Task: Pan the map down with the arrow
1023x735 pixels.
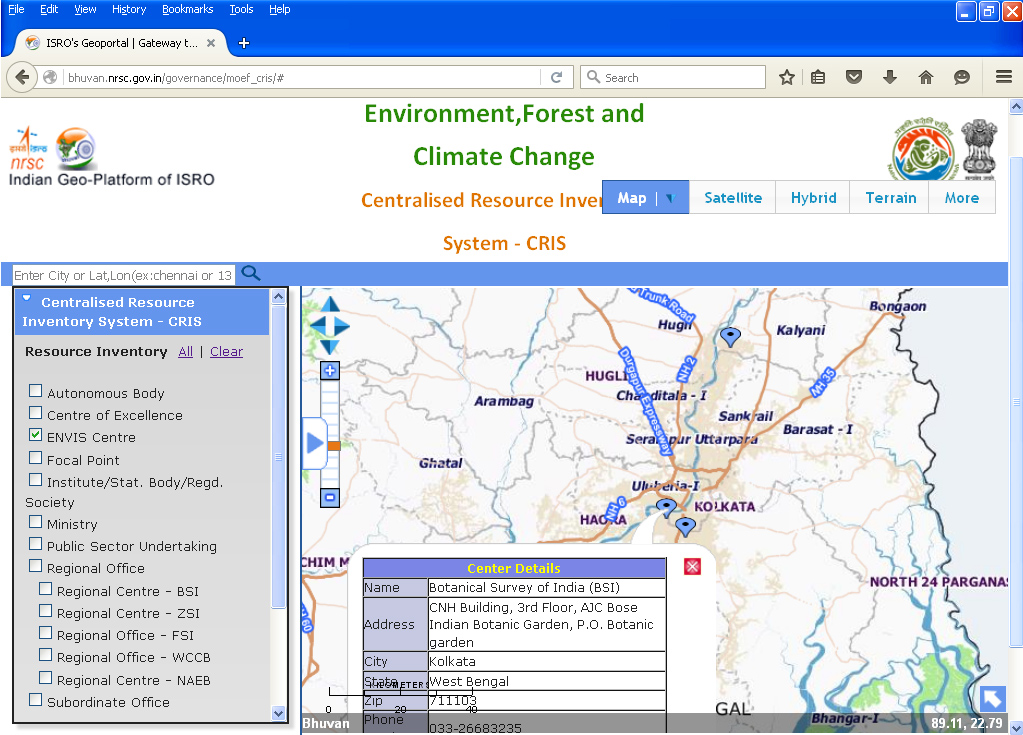Action: pyautogui.click(x=330, y=346)
